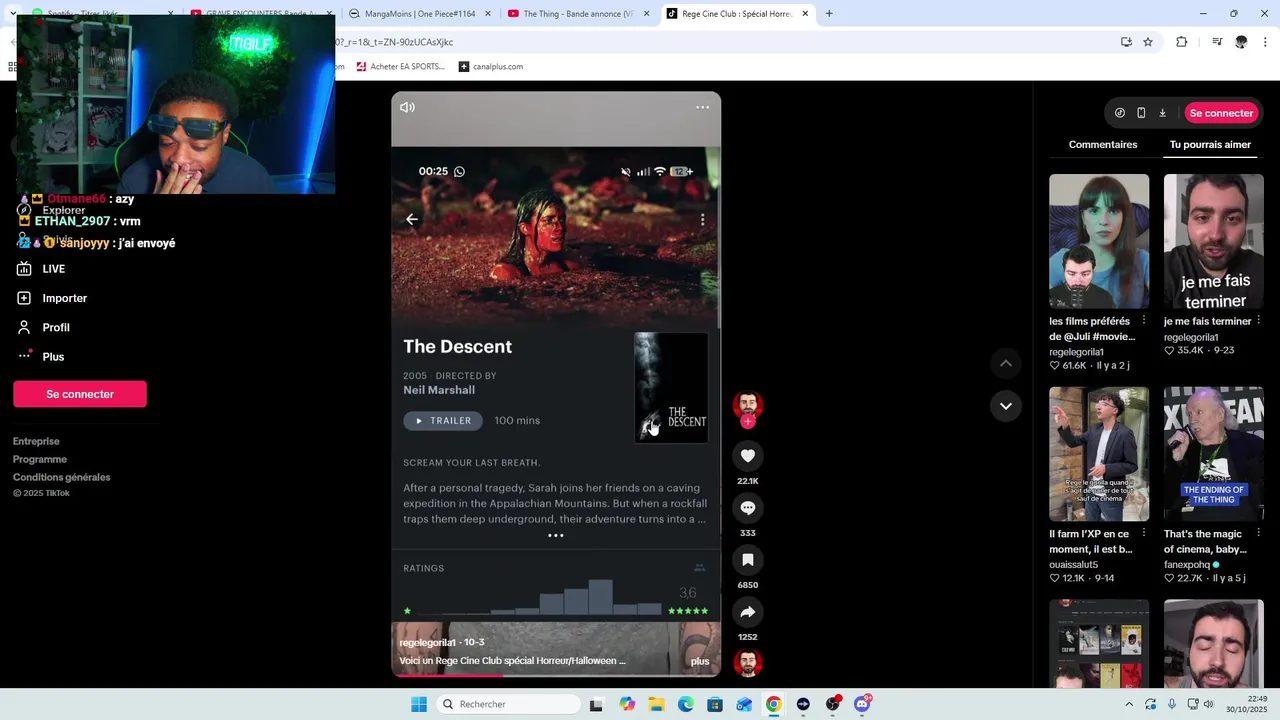Image resolution: width=1280 pixels, height=720 pixels.
Task: Like the video with the heart icon
Action: pyautogui.click(x=747, y=456)
